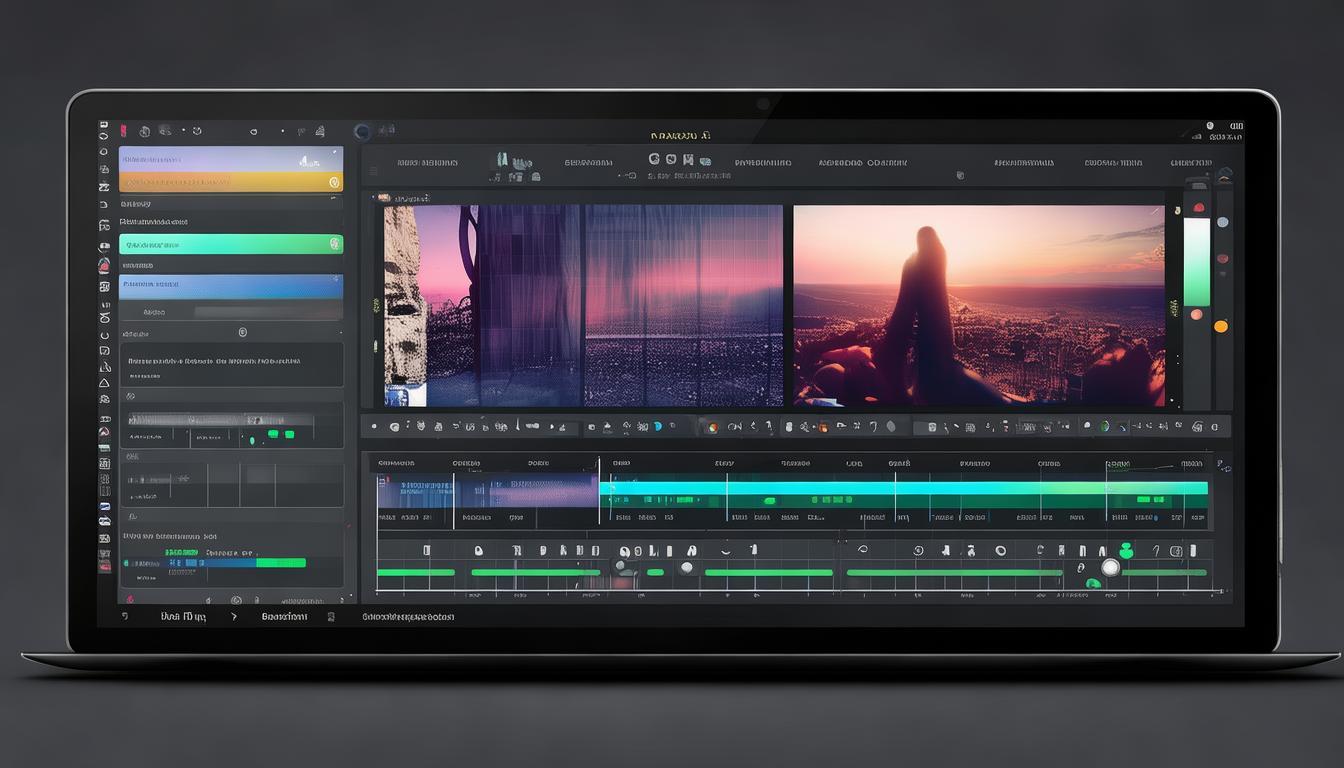Toggle the circle icon on orange gradient bar
The image size is (1344, 768).
pyautogui.click(x=333, y=182)
